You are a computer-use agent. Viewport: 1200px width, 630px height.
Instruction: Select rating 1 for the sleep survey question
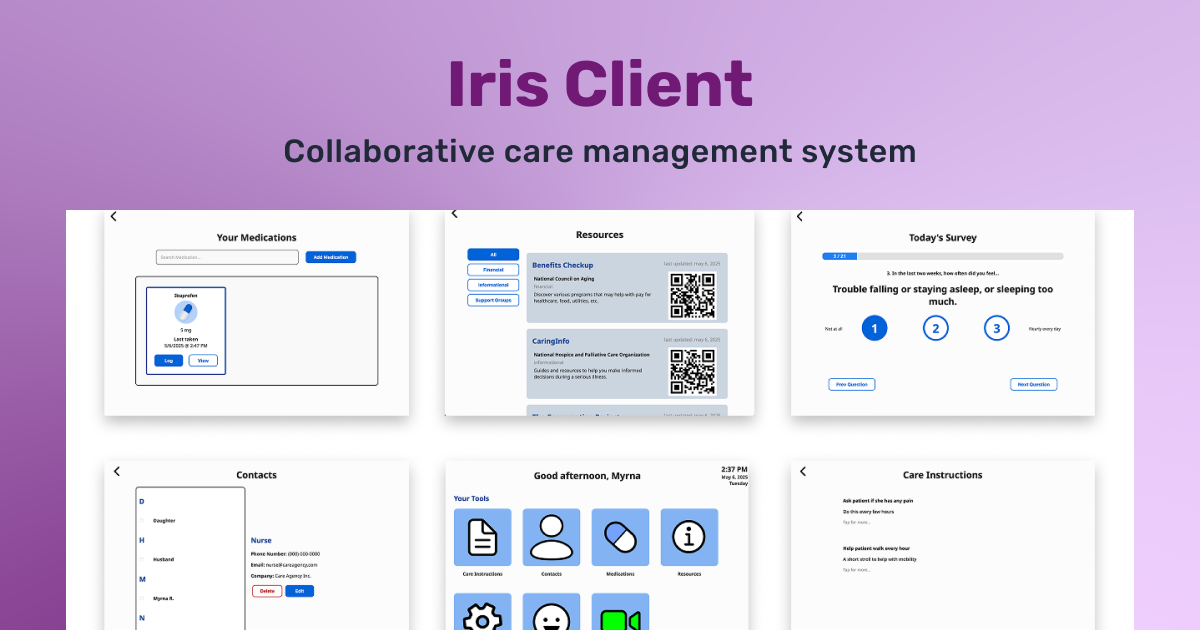(x=874, y=328)
